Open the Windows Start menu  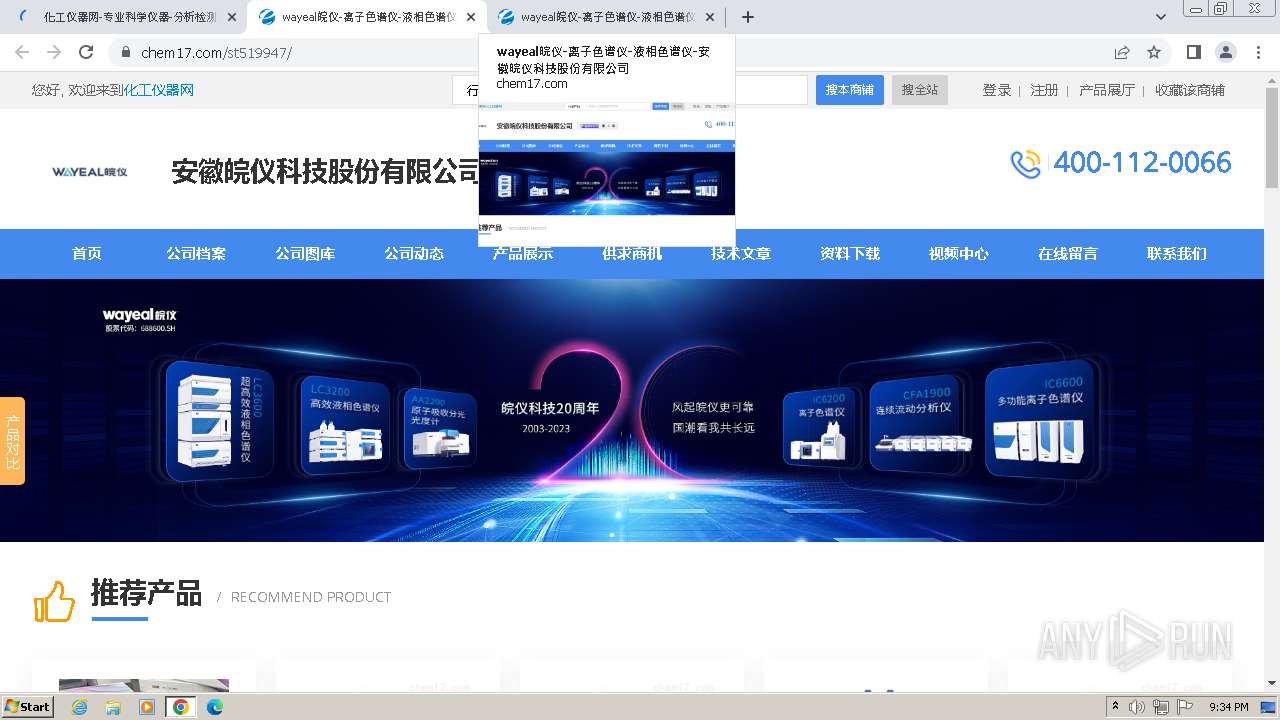27,706
